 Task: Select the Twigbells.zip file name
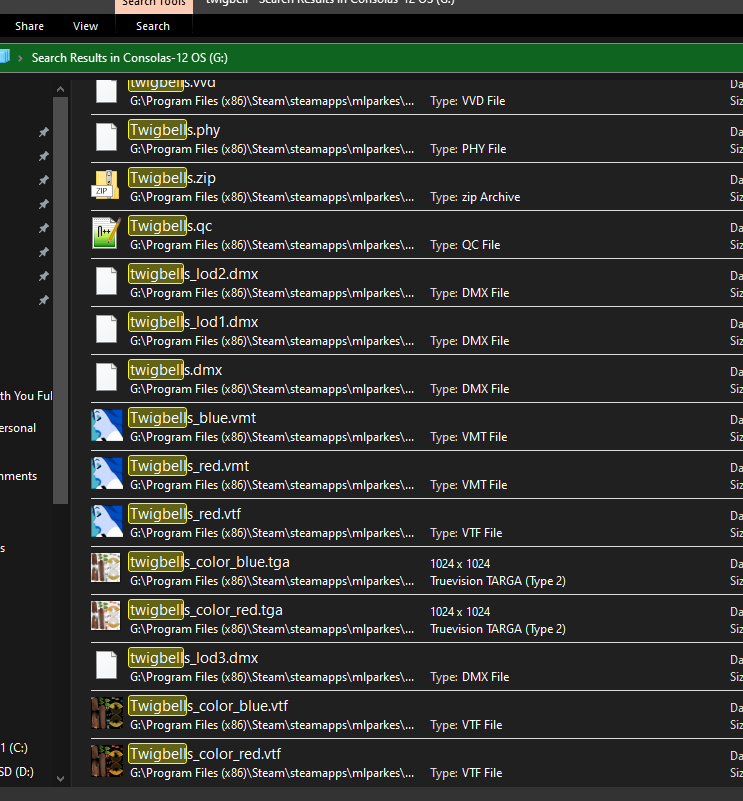click(x=172, y=178)
